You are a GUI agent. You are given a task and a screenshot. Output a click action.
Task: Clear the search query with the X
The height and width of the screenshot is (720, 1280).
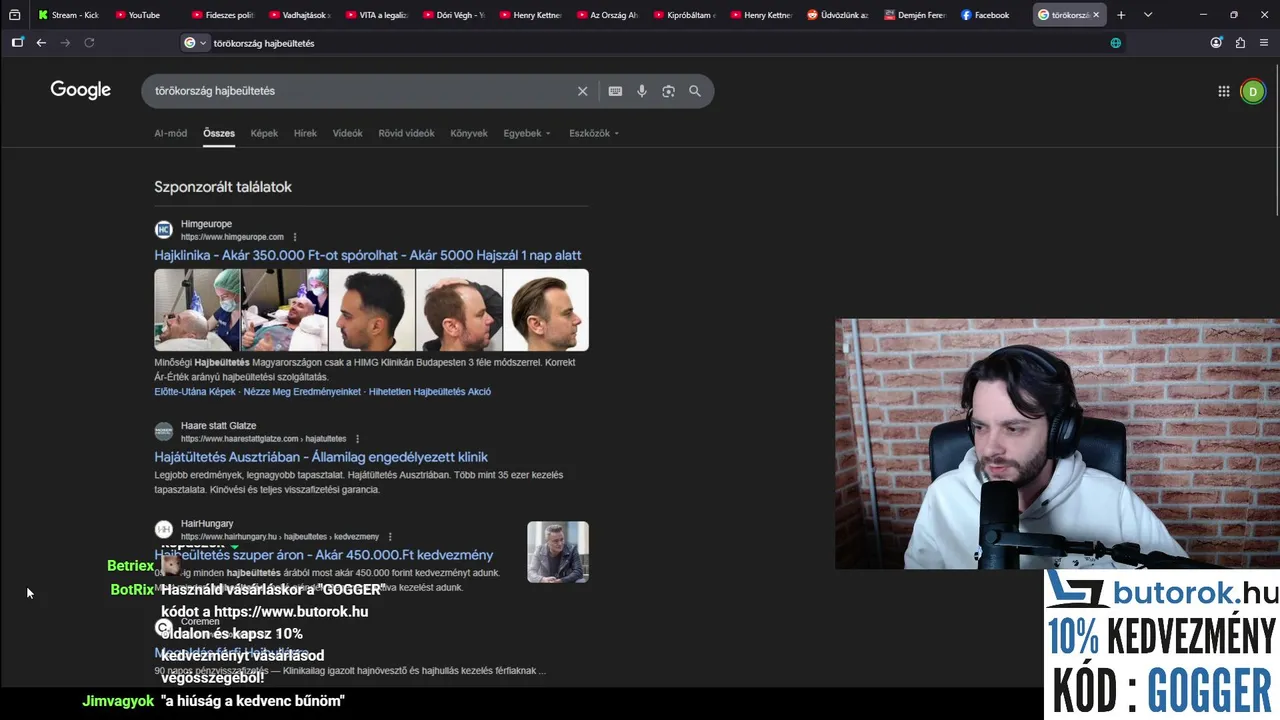(583, 91)
